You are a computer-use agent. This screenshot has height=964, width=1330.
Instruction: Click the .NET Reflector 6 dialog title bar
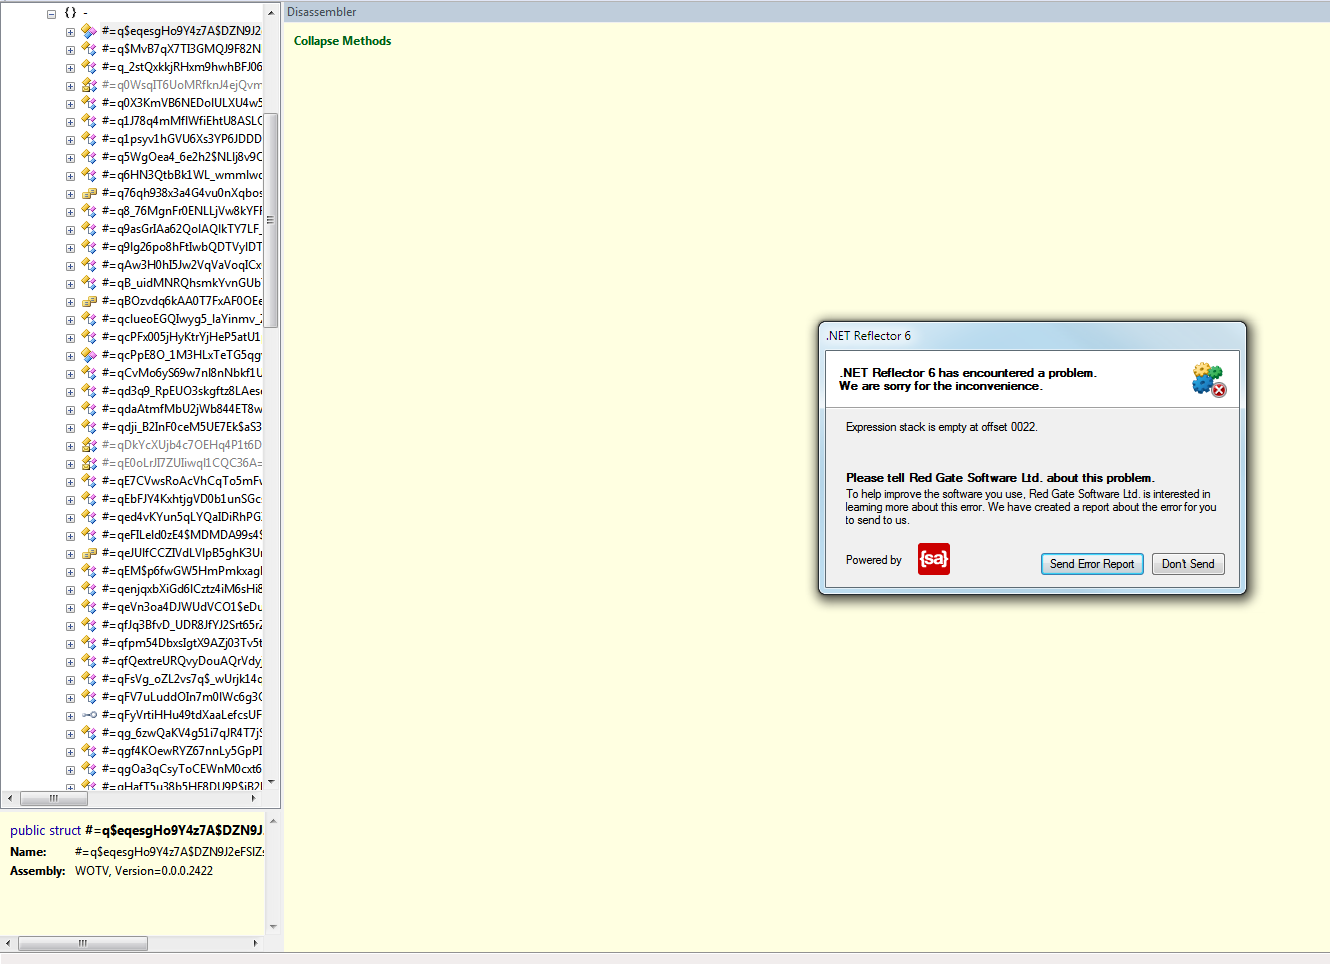(x=1032, y=336)
